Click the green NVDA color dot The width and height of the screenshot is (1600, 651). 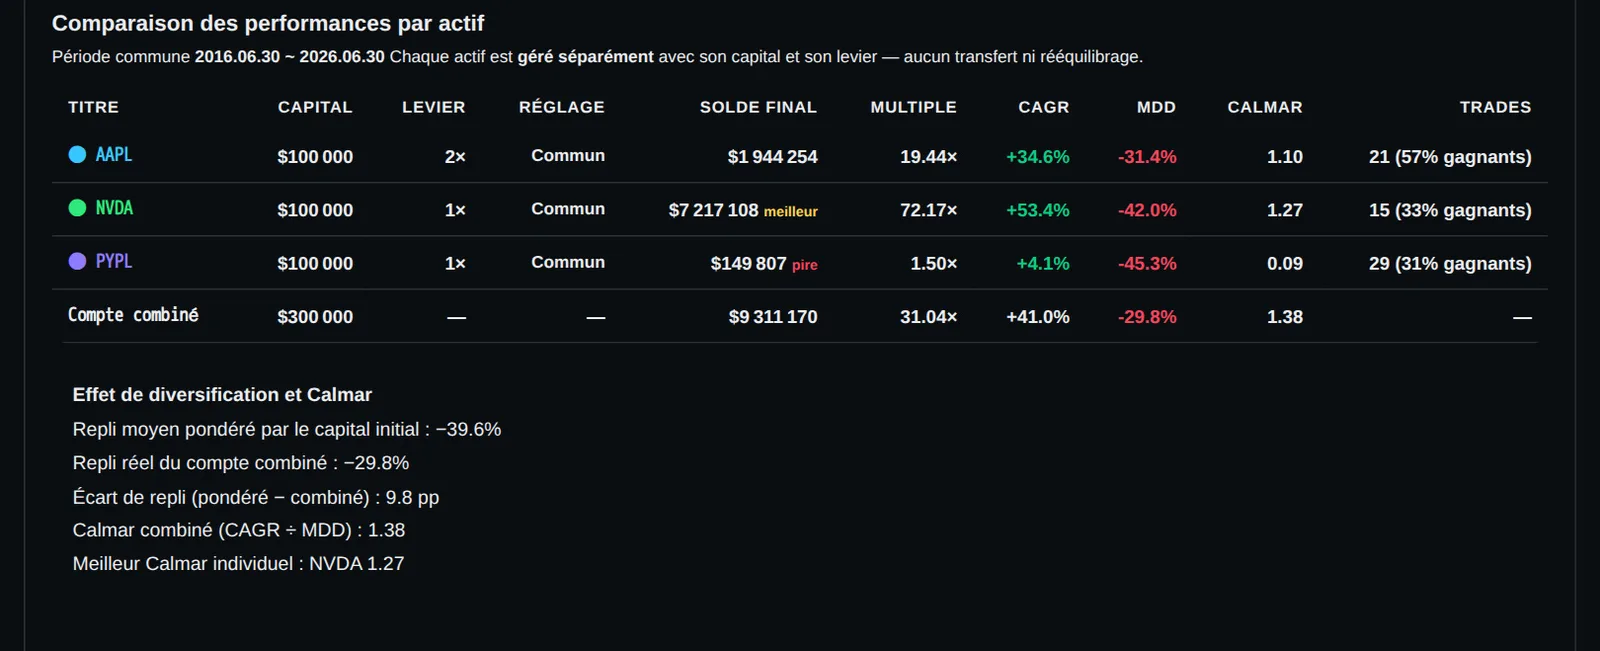[77, 208]
